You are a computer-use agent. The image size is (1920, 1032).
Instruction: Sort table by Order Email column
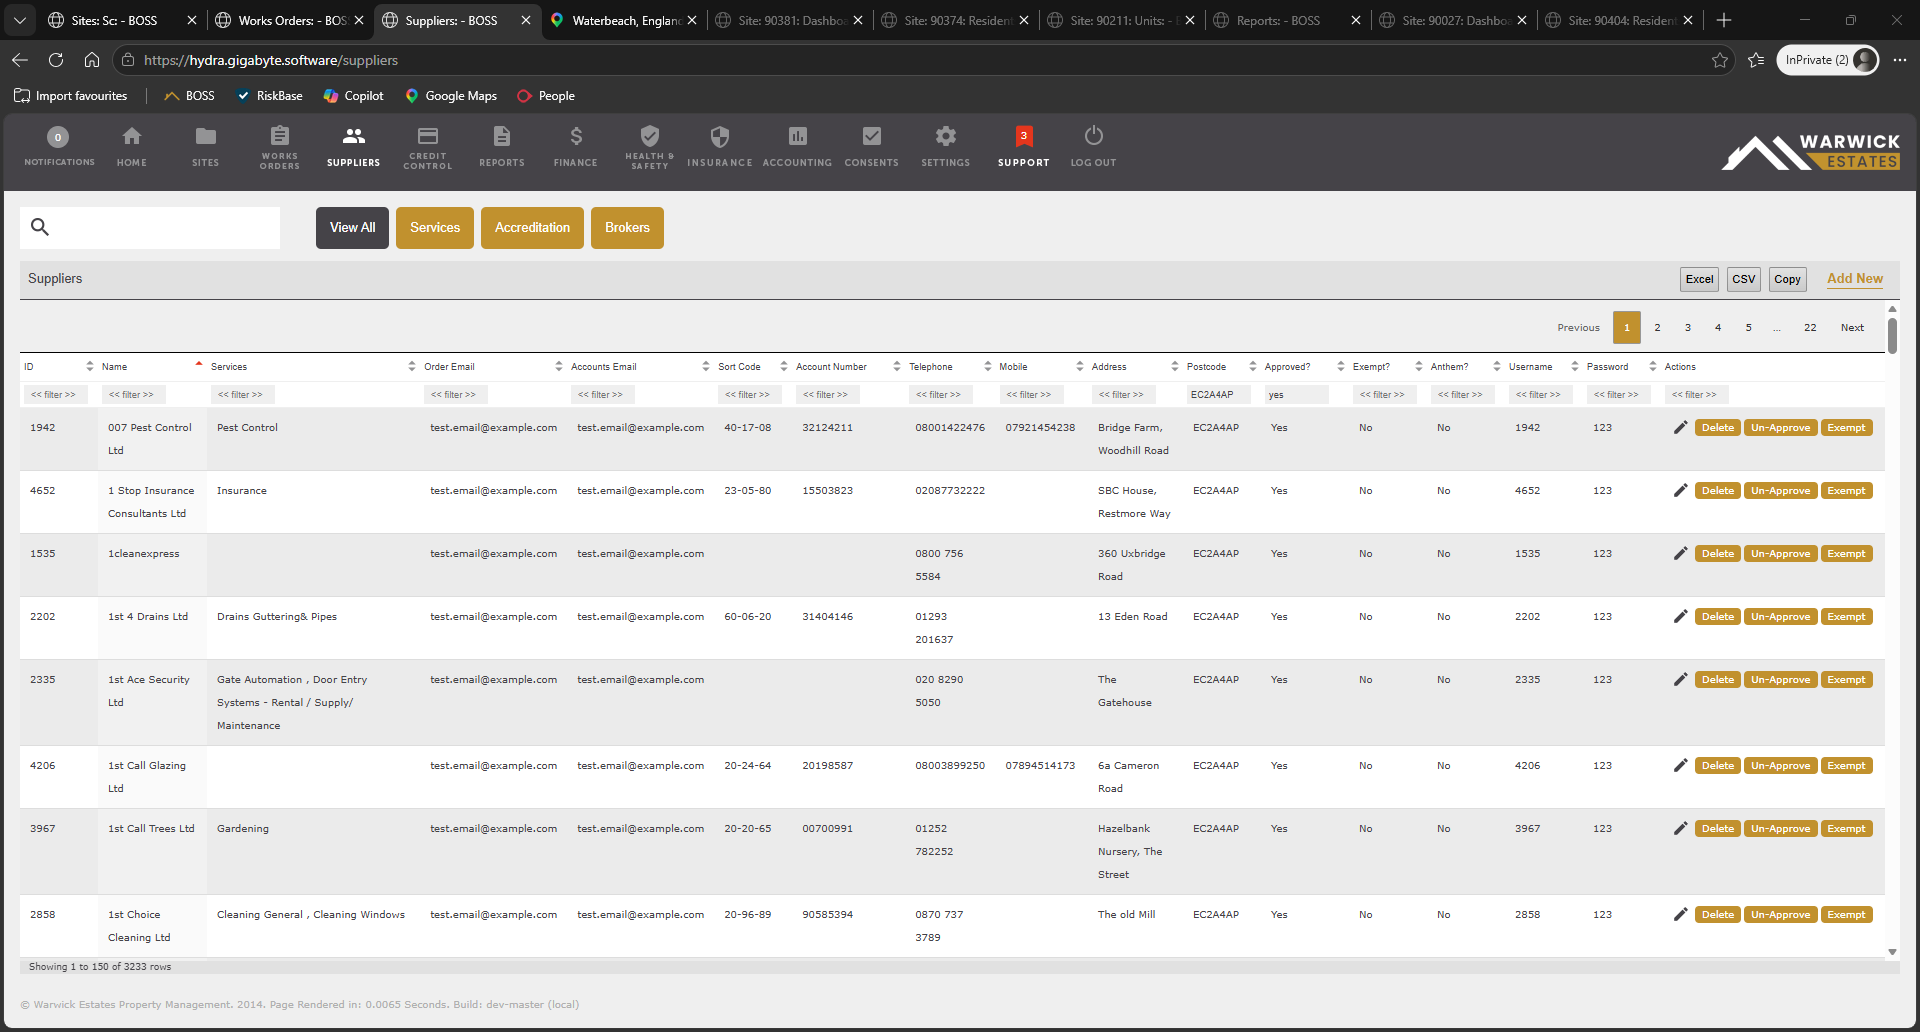pos(493,366)
